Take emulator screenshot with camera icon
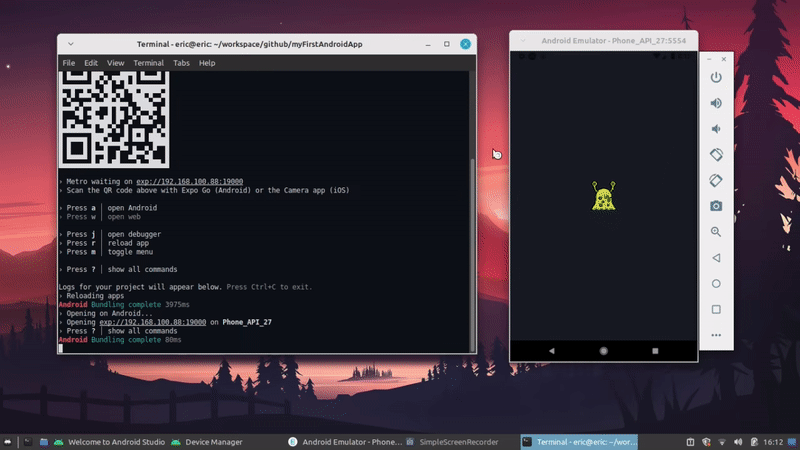The height and width of the screenshot is (450, 800). (x=716, y=206)
